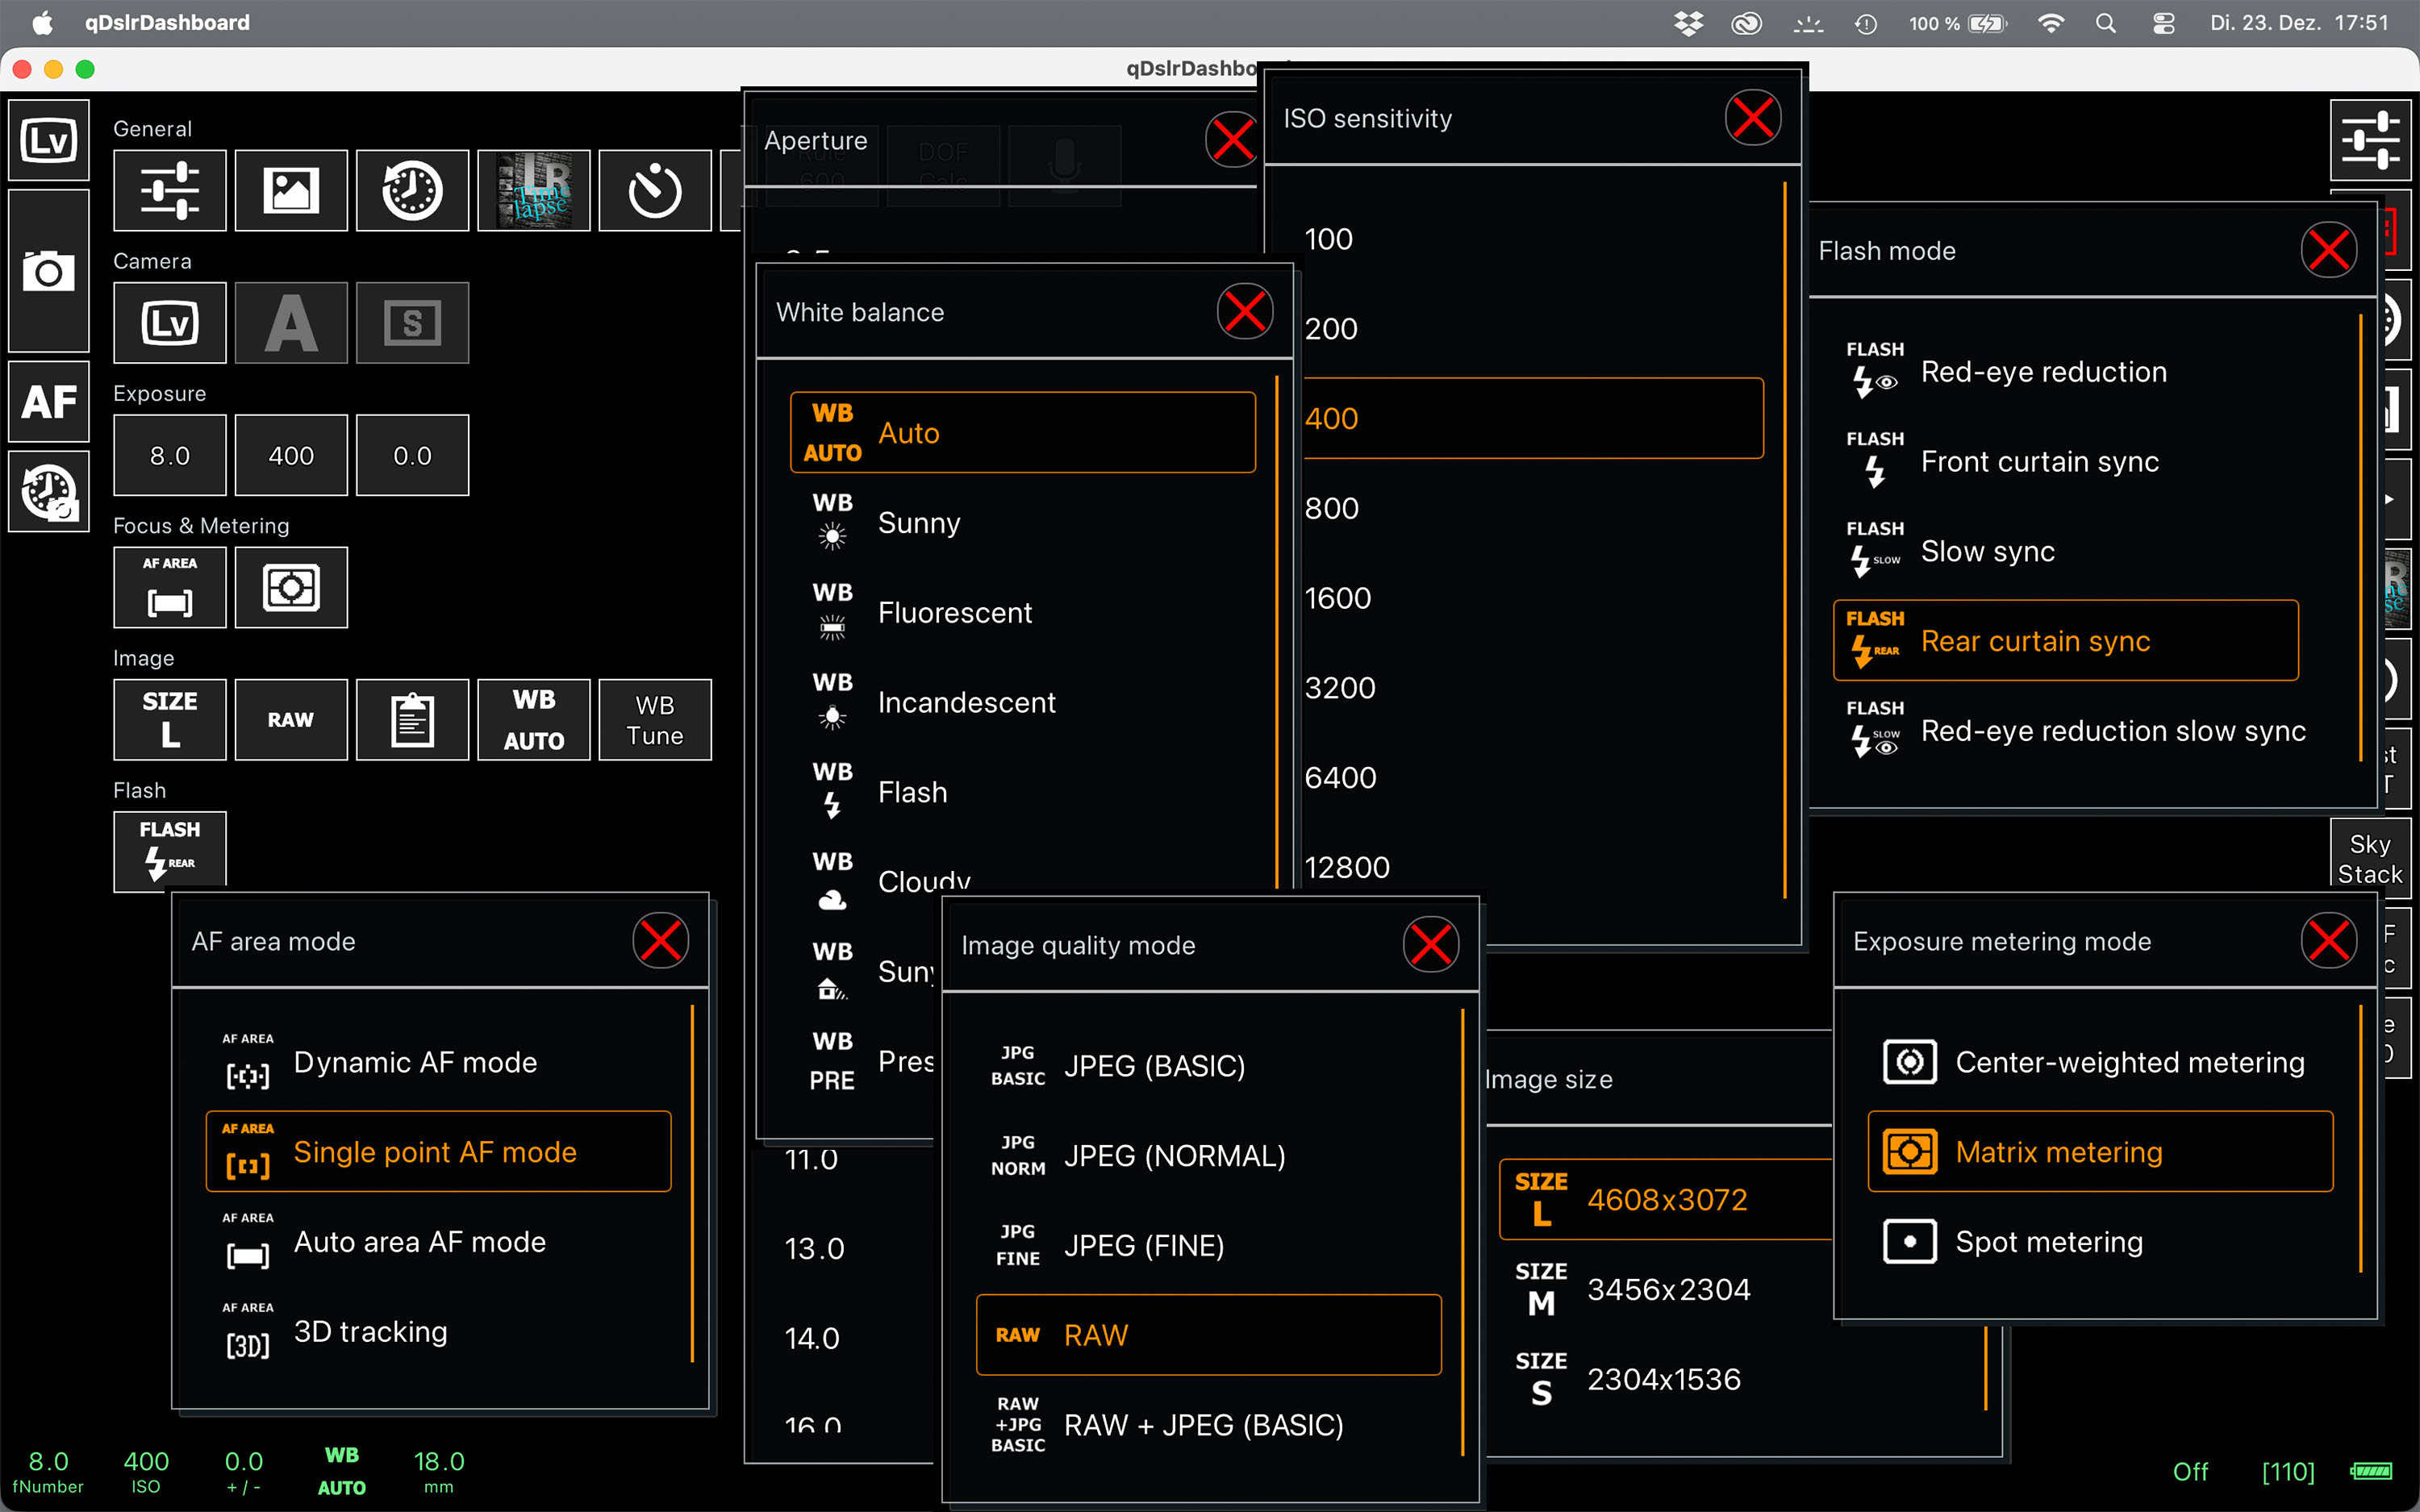
Task: Click the WB Tune button
Action: 654,719
